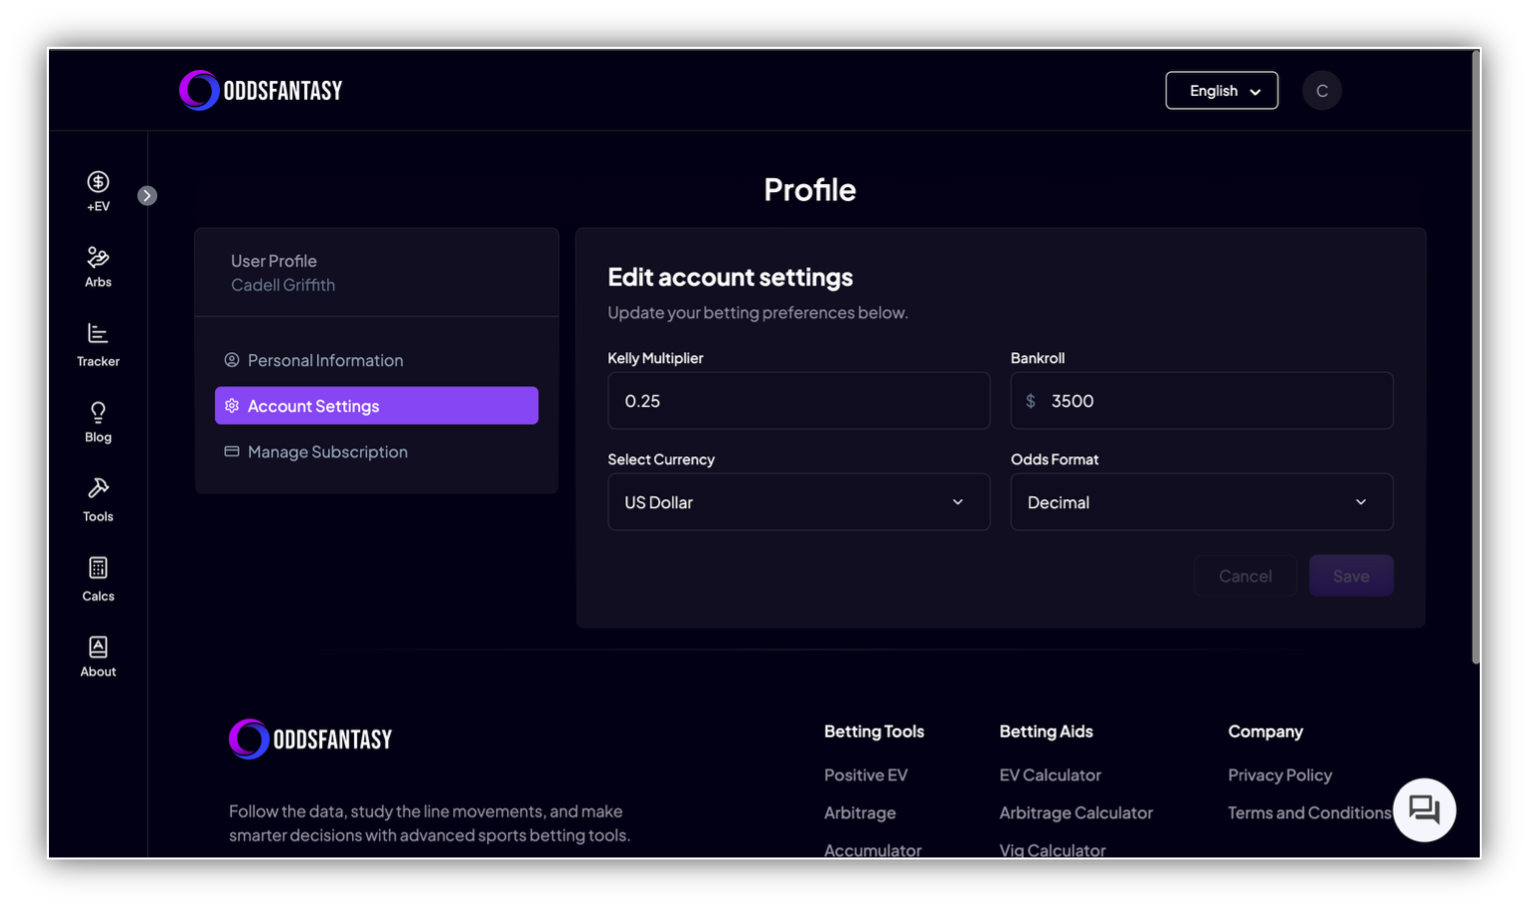Switch to Personal Information settings
1530x910 pixels.
pos(325,360)
